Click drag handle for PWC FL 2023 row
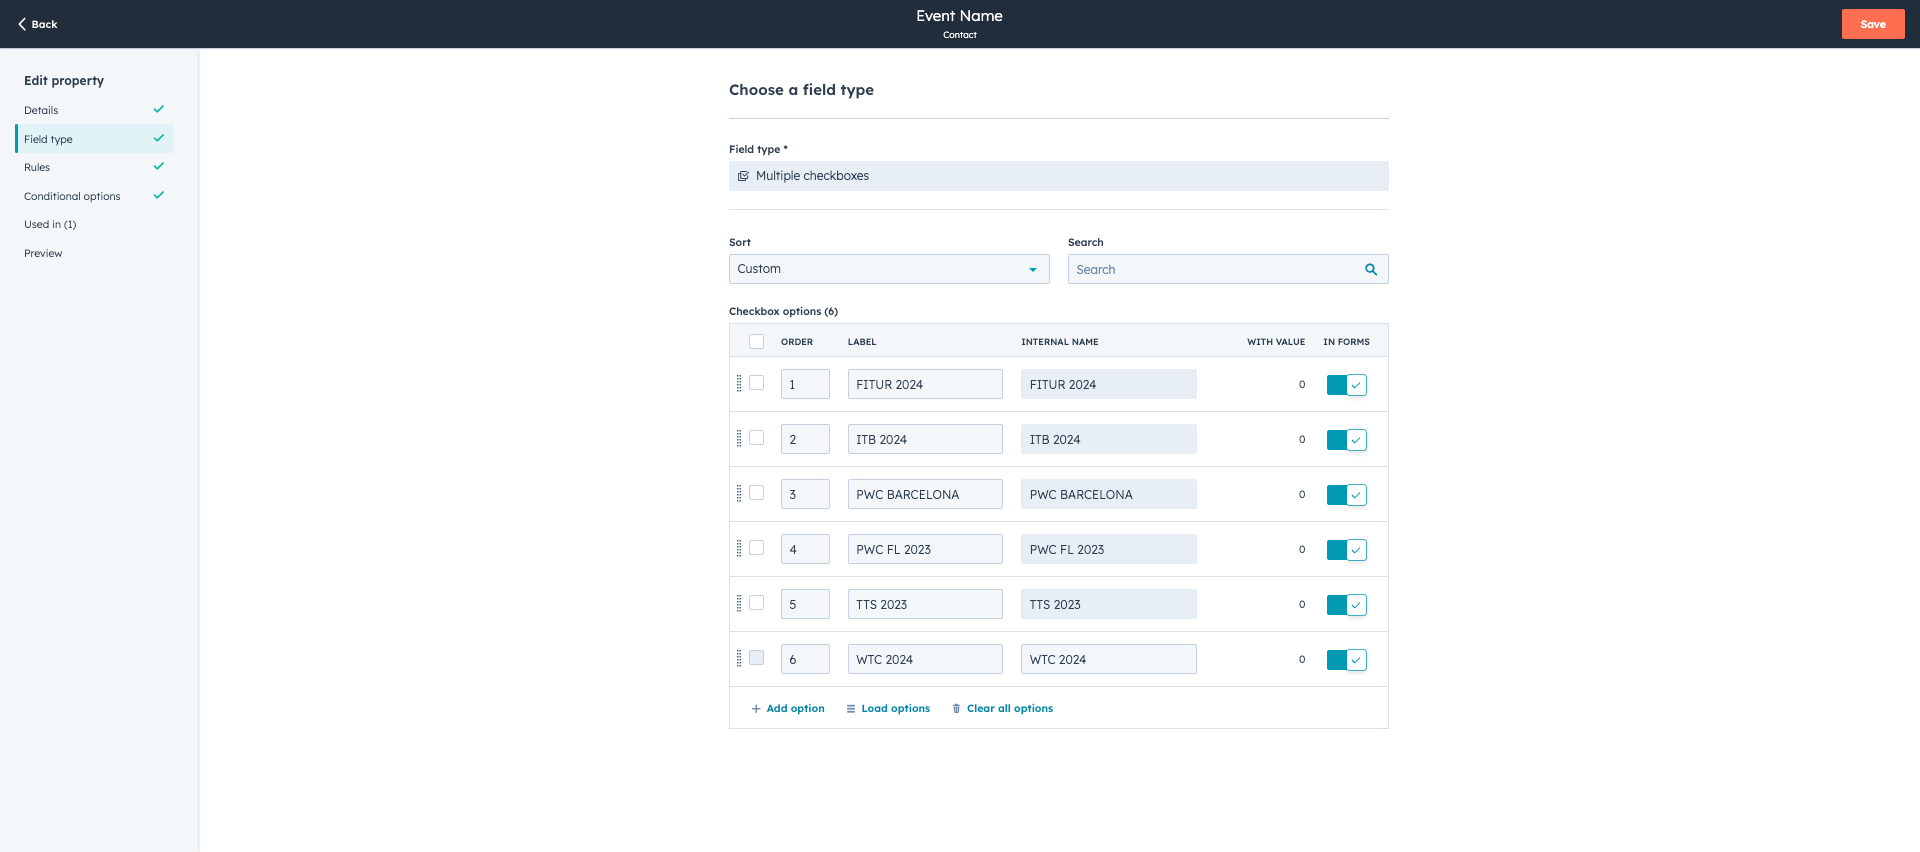The image size is (1920, 852). pyautogui.click(x=739, y=548)
